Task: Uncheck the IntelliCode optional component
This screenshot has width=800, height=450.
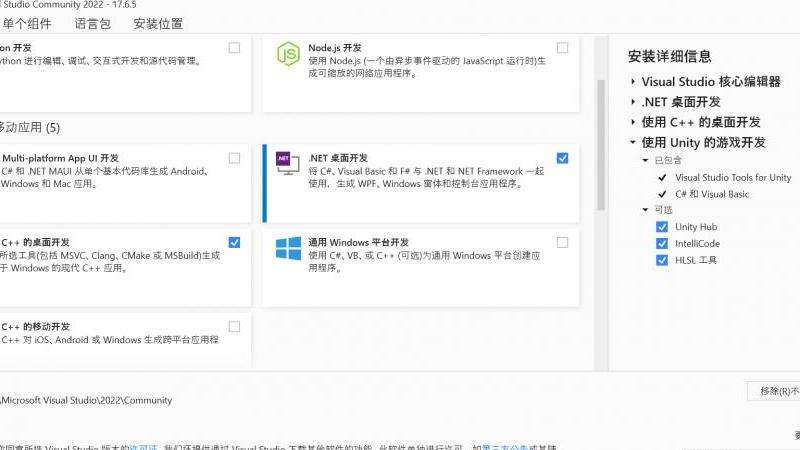Action: click(662, 243)
